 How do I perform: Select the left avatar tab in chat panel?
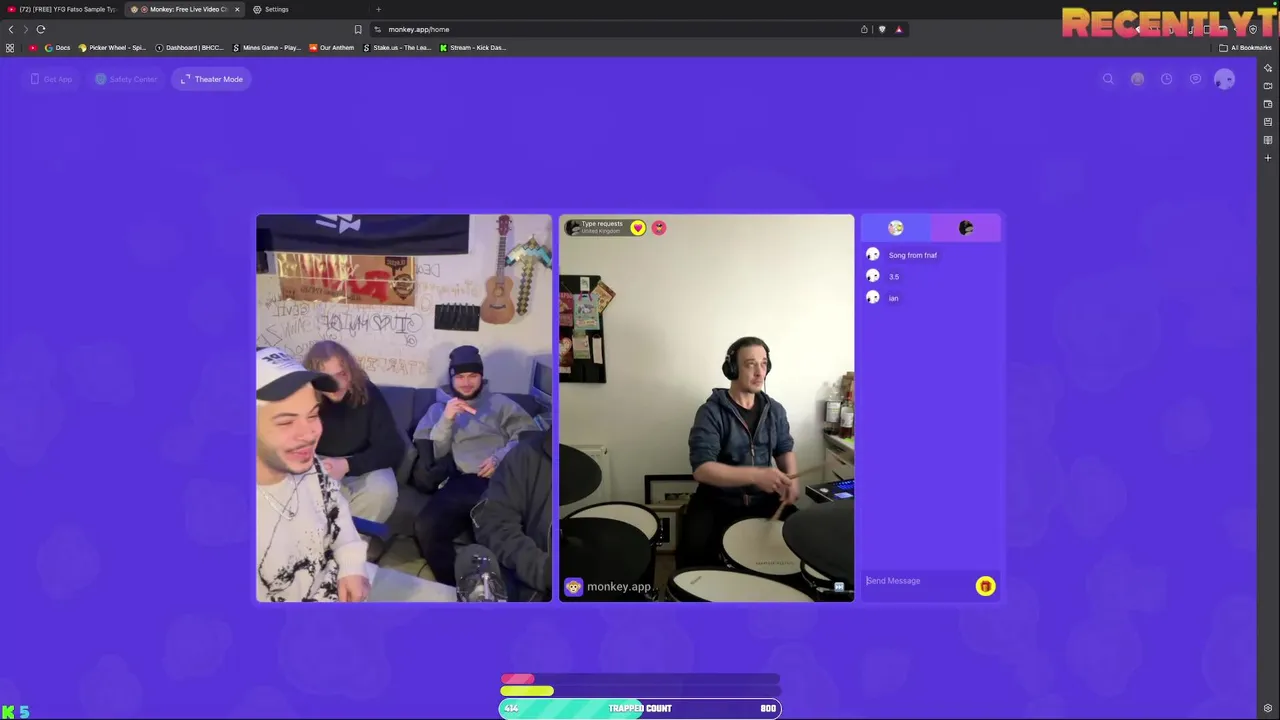click(896, 228)
